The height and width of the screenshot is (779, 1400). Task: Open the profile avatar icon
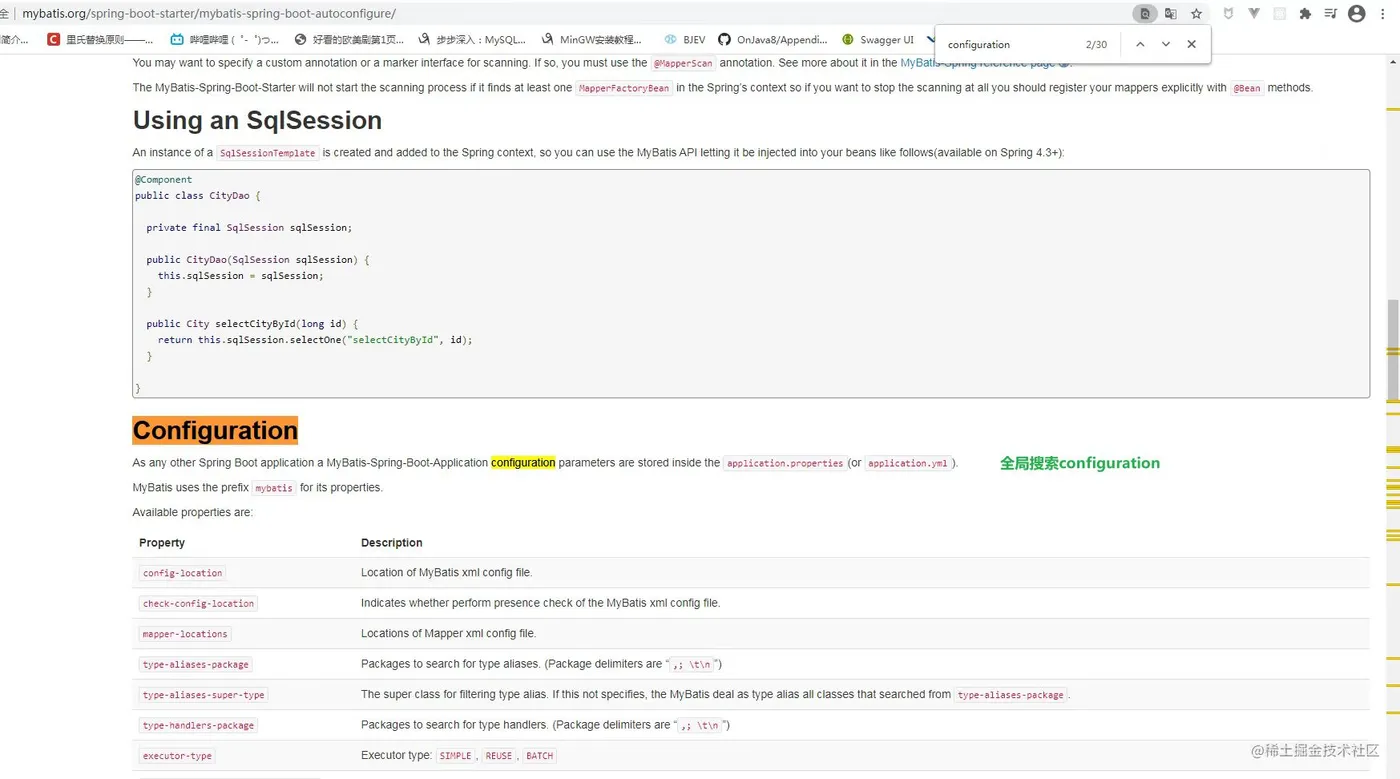(1357, 14)
